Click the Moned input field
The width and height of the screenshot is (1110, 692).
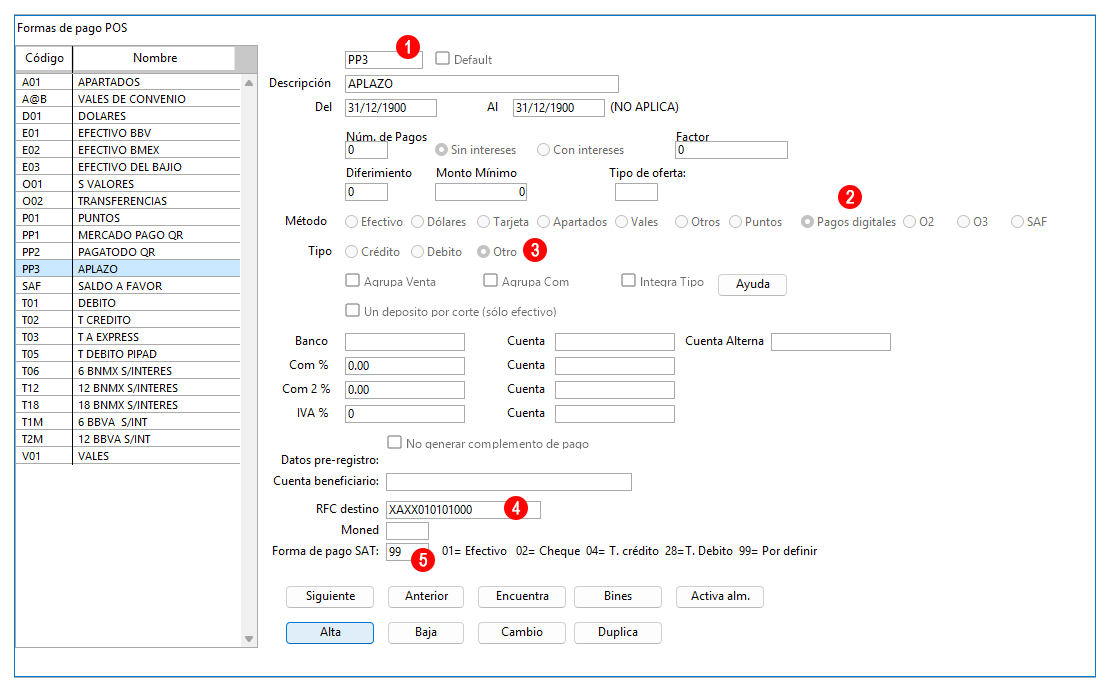click(x=408, y=531)
